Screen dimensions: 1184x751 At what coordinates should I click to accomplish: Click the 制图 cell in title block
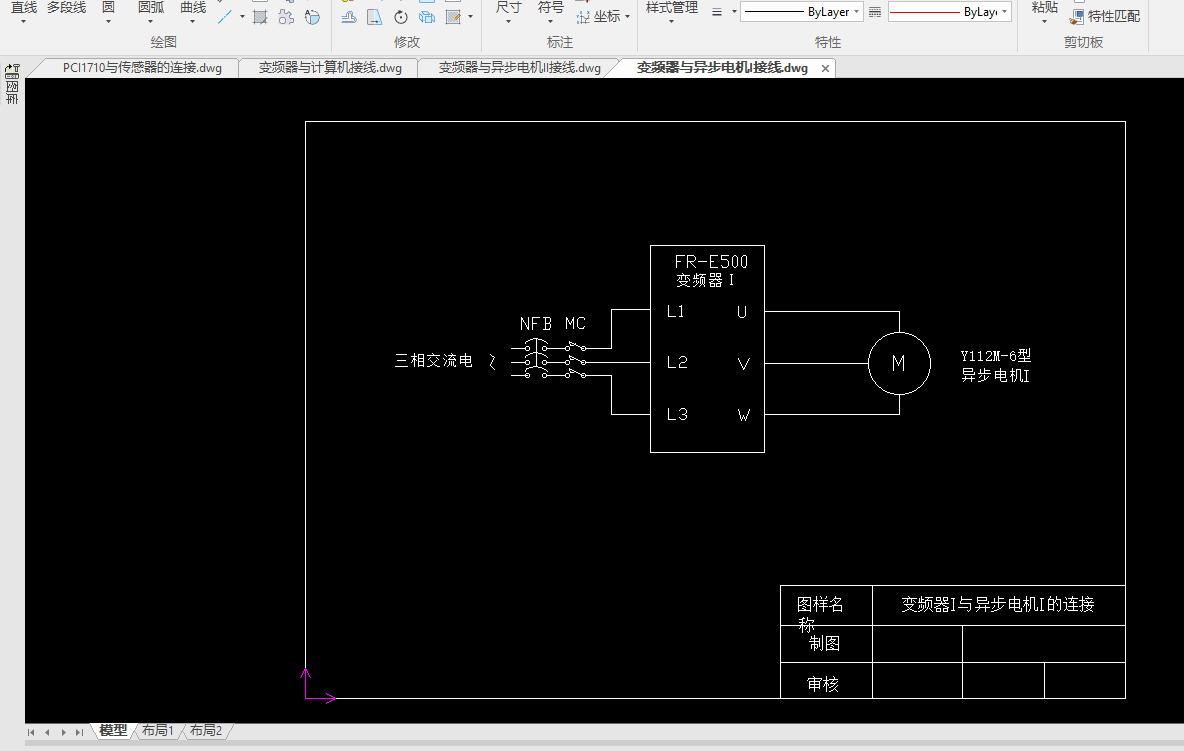825,643
